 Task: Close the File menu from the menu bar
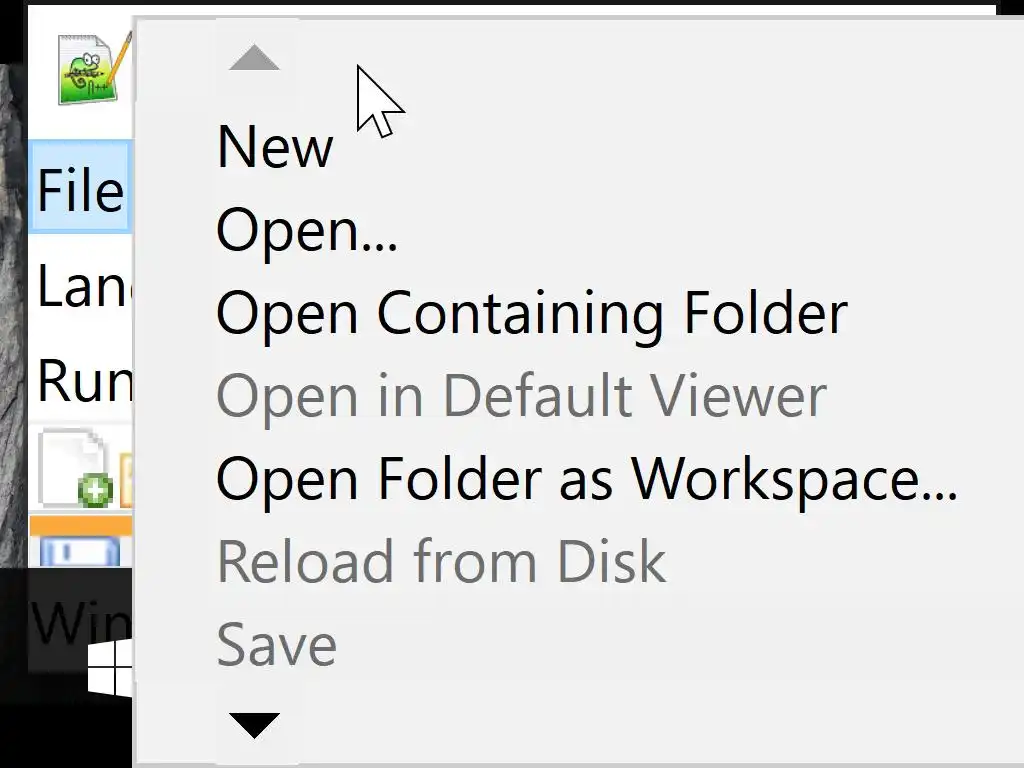pos(80,188)
